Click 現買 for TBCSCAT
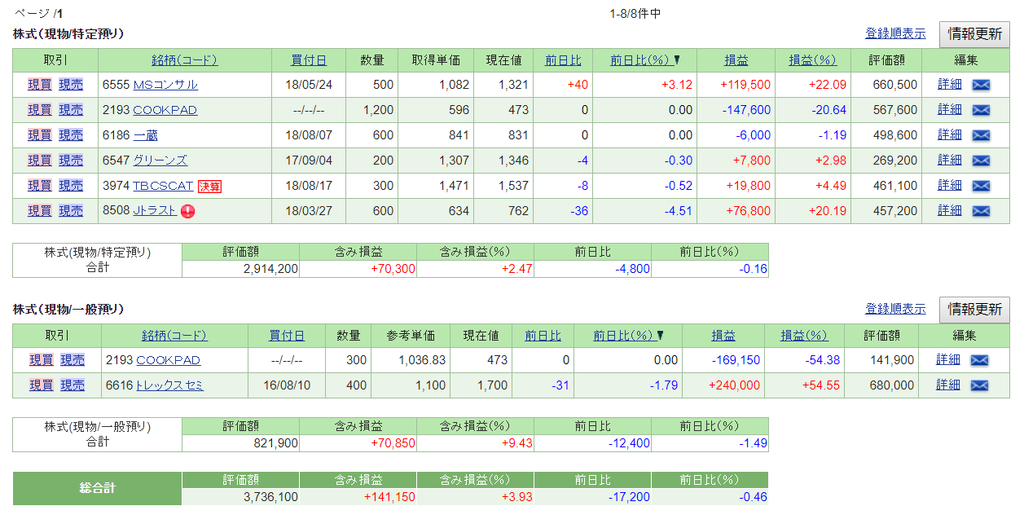The image size is (1024, 528). click(x=40, y=186)
